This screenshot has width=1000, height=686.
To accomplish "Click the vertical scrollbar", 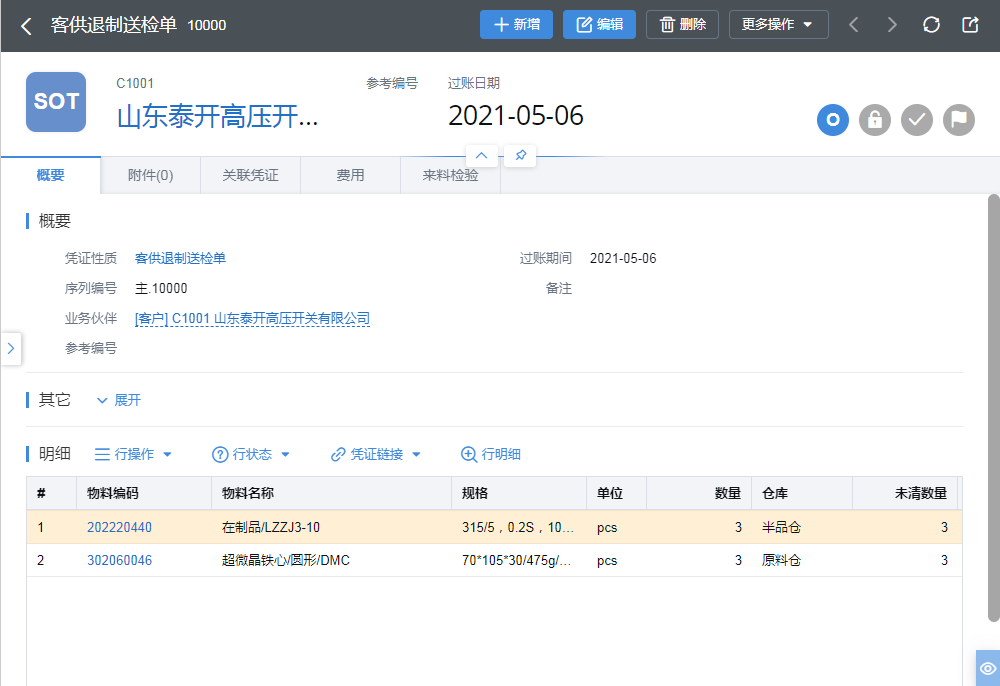I will pyautogui.click(x=994, y=408).
